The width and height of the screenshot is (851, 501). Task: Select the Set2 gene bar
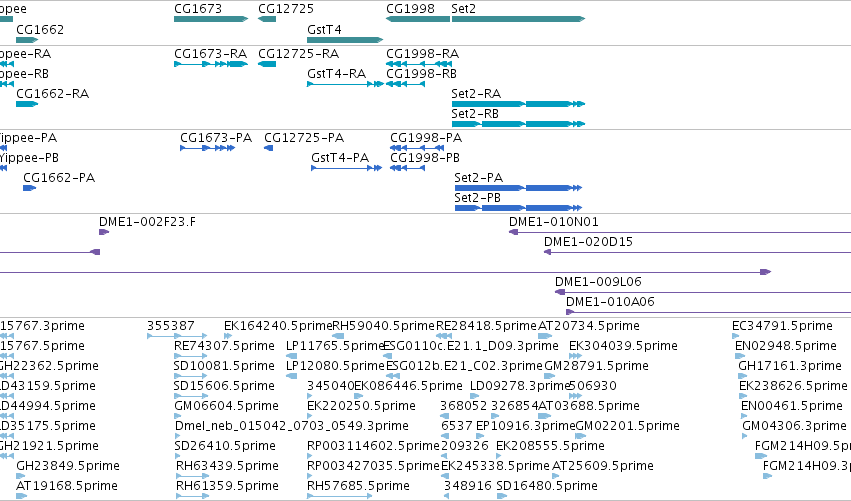click(518, 19)
